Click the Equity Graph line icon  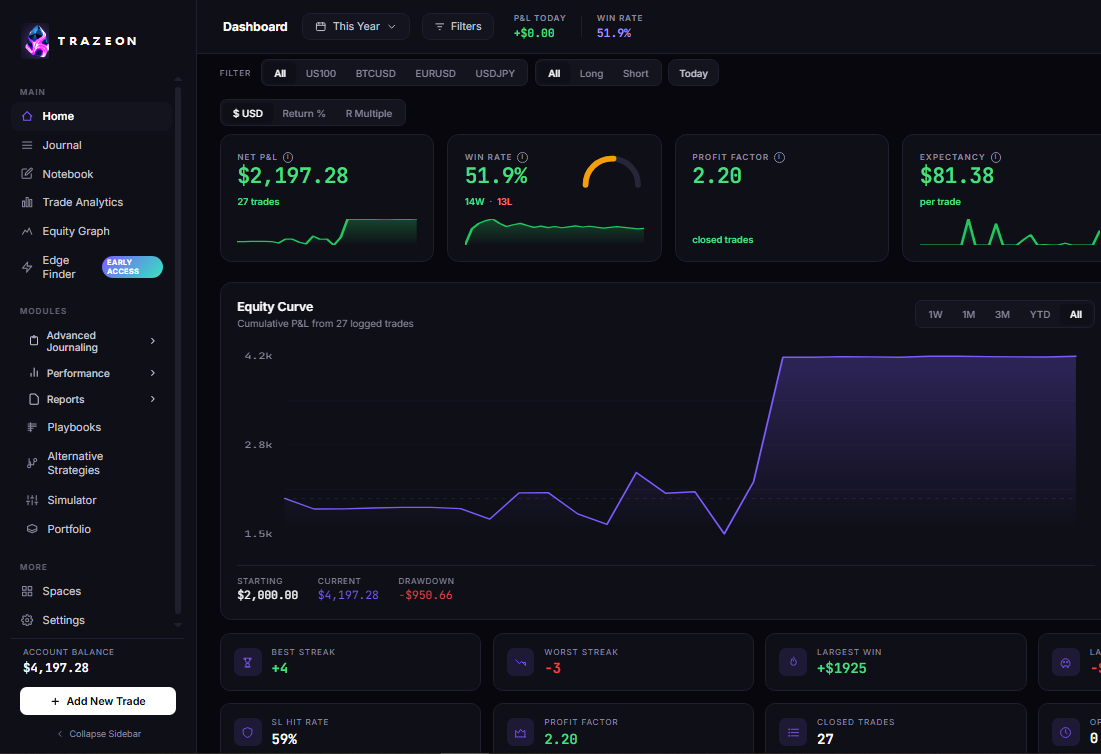(x=27, y=231)
